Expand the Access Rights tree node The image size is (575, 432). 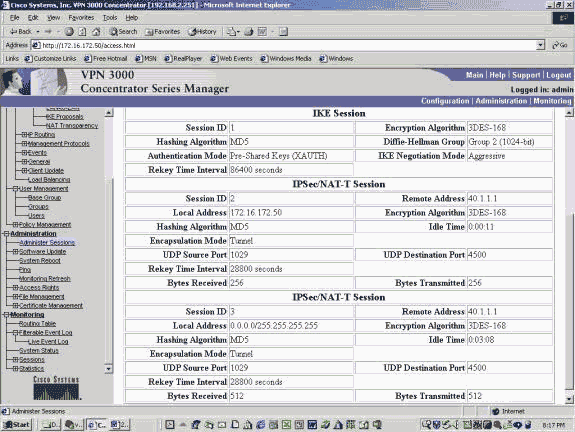click(15, 288)
